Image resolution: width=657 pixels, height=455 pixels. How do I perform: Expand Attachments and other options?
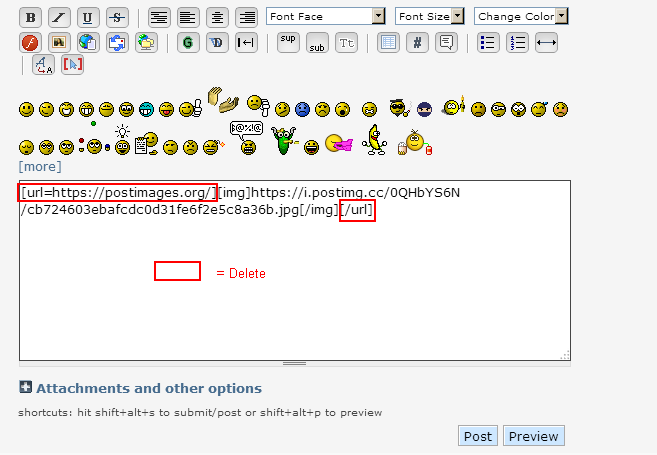(26, 387)
